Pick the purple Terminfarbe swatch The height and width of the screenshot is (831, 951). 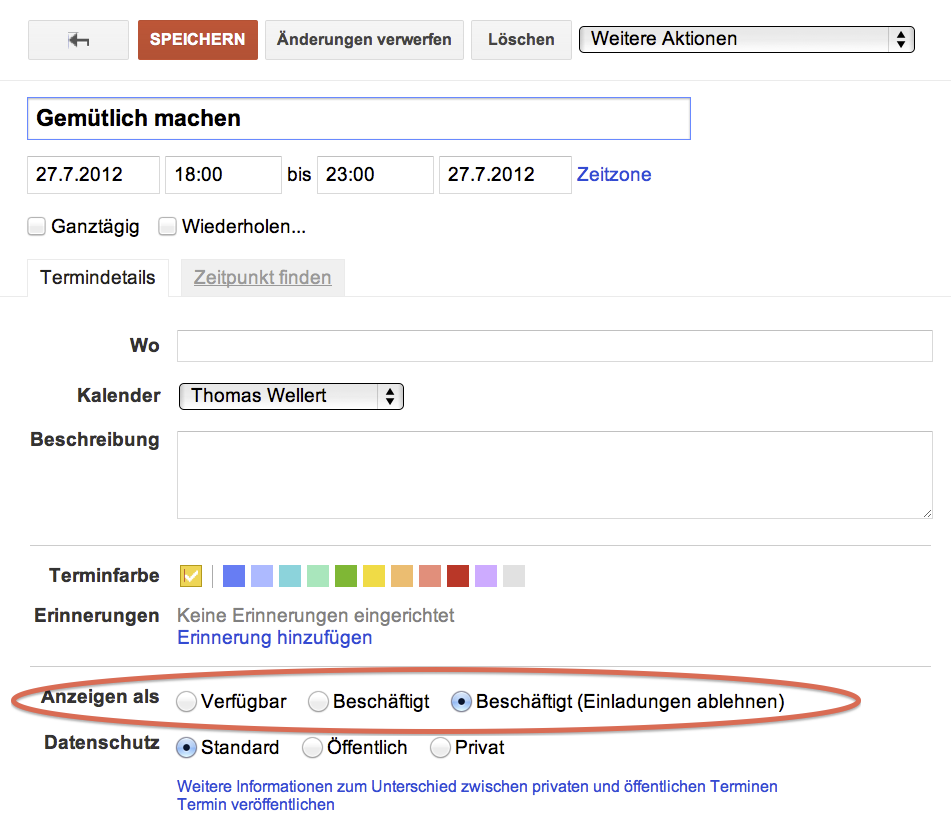pyautogui.click(x=486, y=576)
